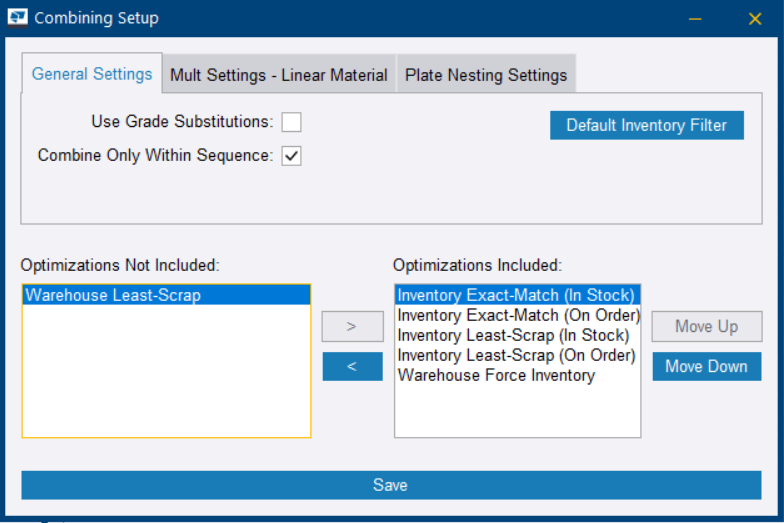
Task: Click the Combining Setup app icon in title bar
Action: coord(17,18)
